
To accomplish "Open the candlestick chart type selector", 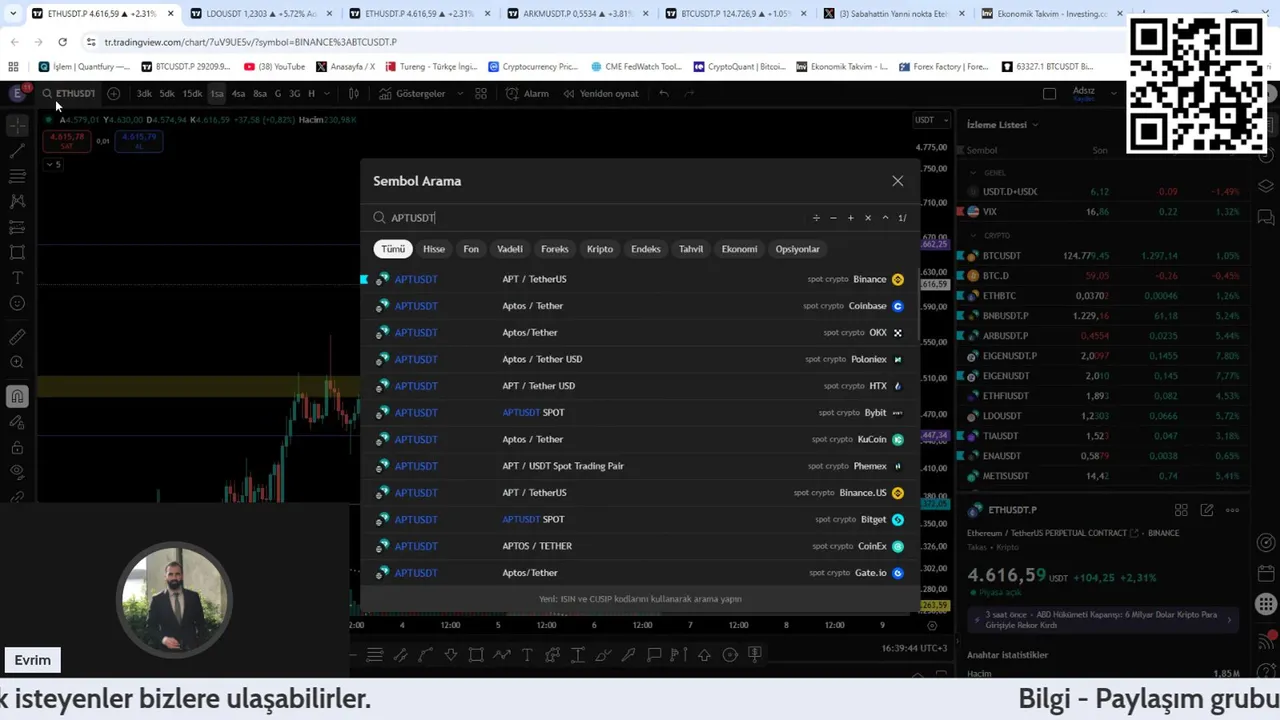I will [353, 93].
